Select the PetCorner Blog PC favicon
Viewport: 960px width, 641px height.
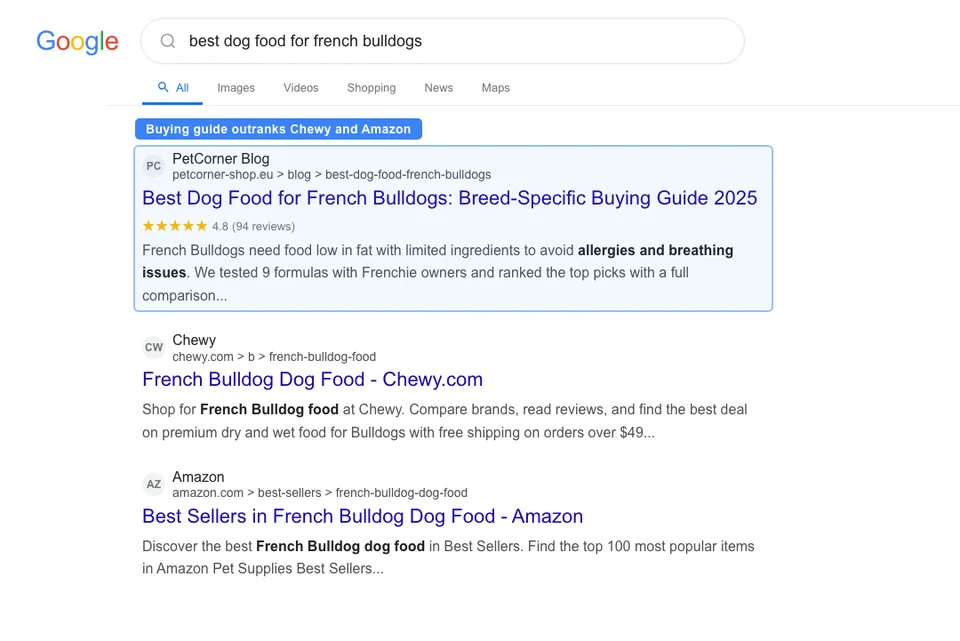(x=153, y=166)
